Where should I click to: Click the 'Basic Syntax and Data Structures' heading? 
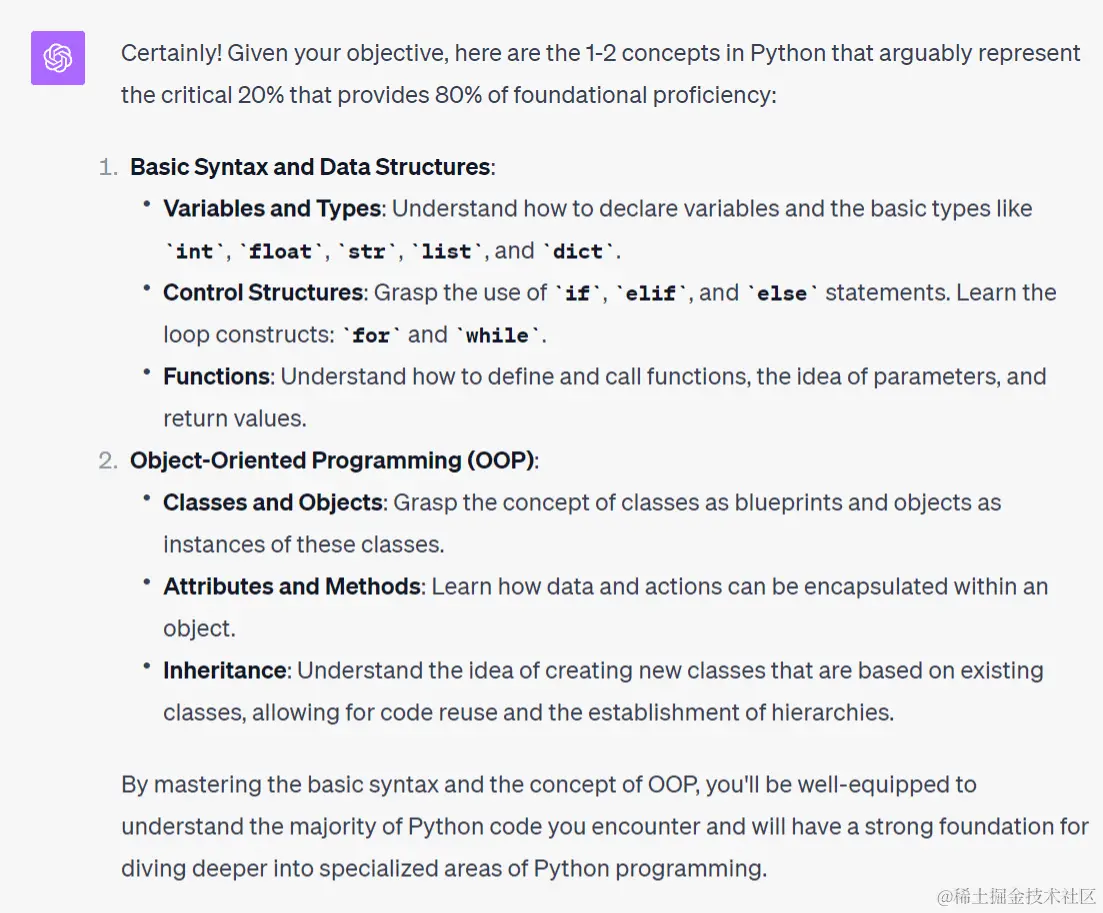click(x=312, y=167)
